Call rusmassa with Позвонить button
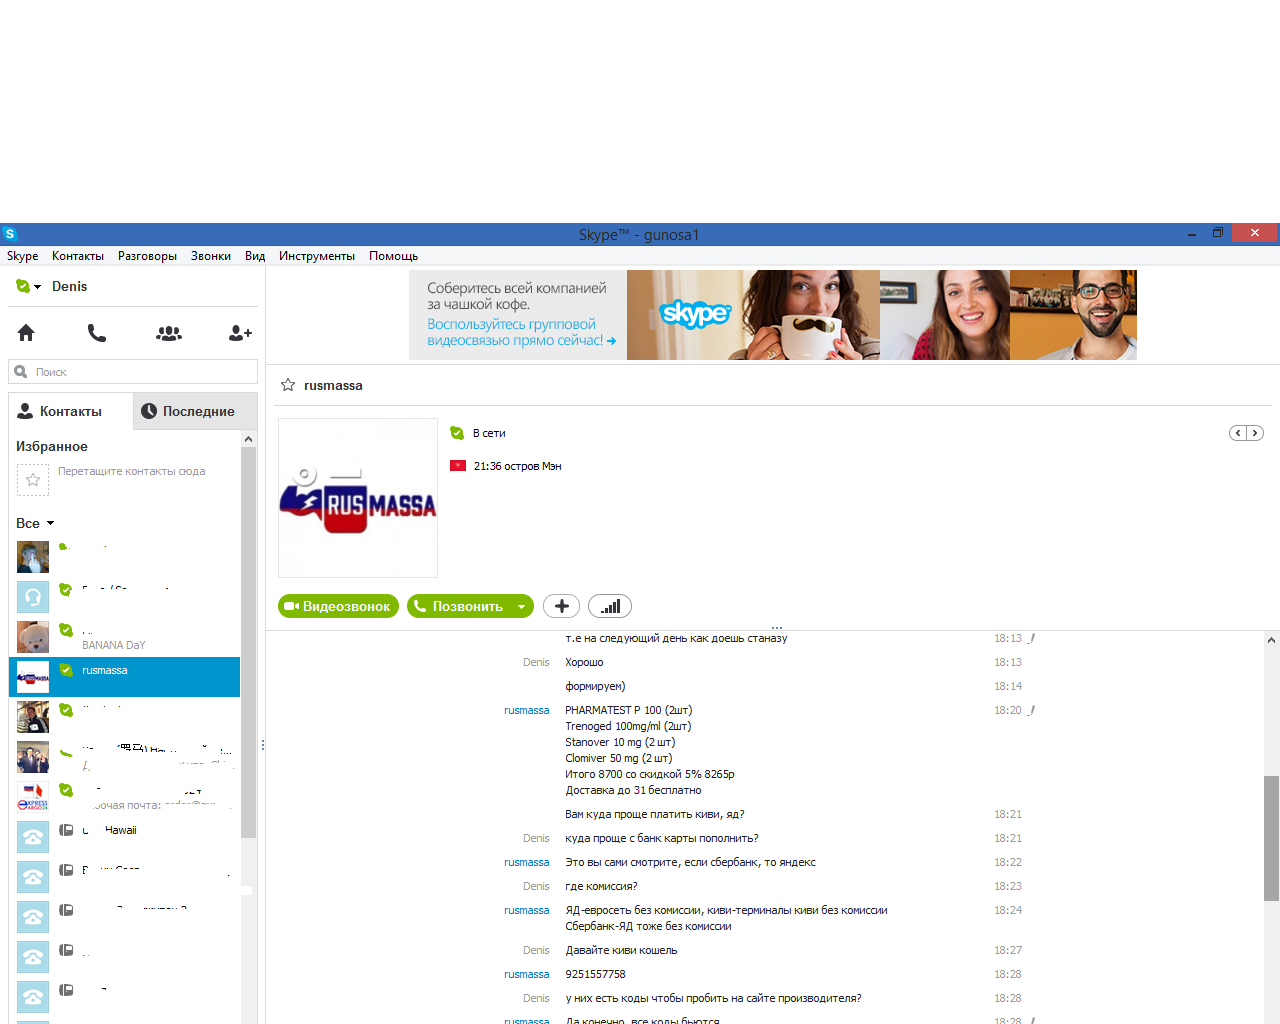The width and height of the screenshot is (1280, 1024). click(460, 606)
